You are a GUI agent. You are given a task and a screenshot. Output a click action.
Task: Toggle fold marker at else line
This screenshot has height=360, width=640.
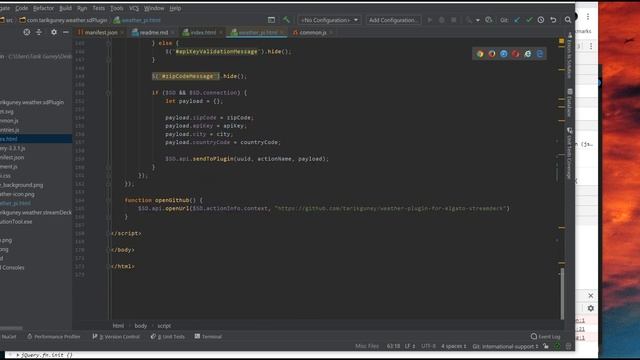[109, 43]
